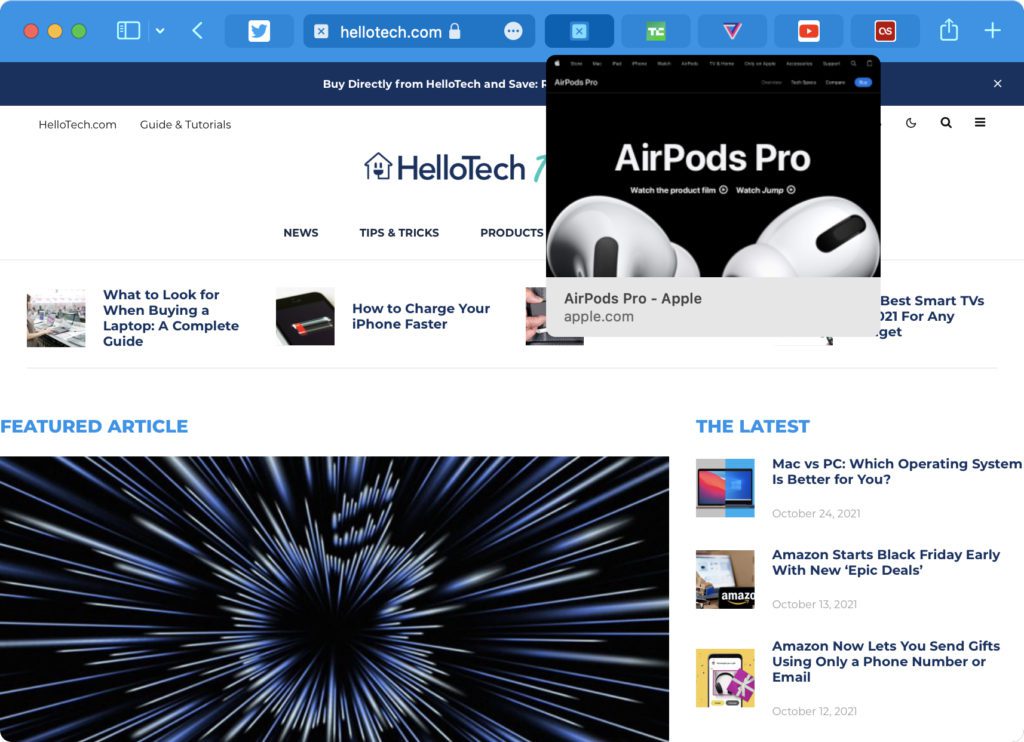The height and width of the screenshot is (742, 1024).
Task: Click the Mac vs PC thumbnail
Action: pyautogui.click(x=725, y=488)
